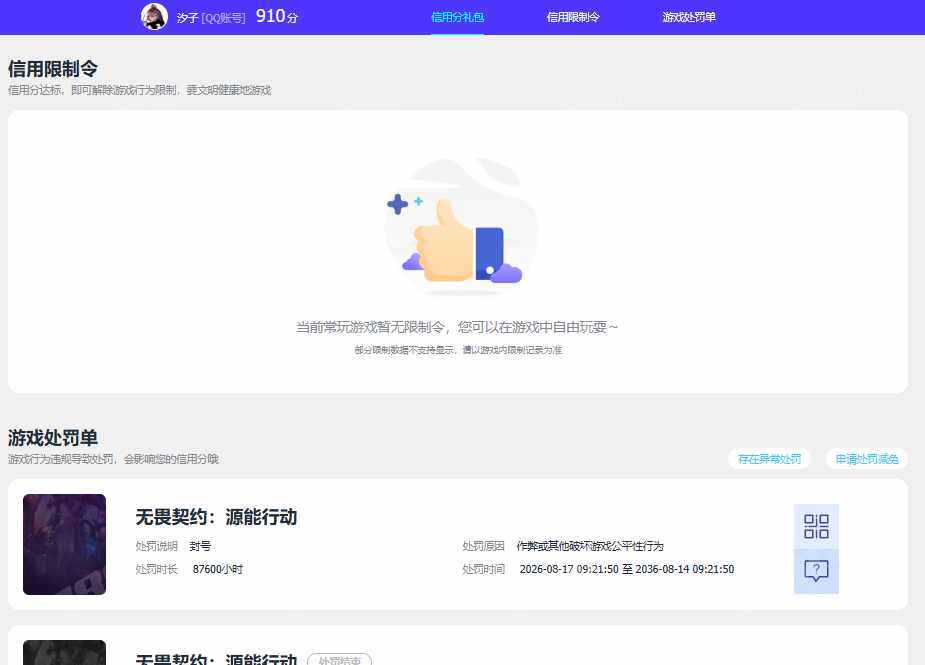Click the 910分 credit score
Viewport: 925px width, 665px height.
pyautogui.click(x=277, y=17)
